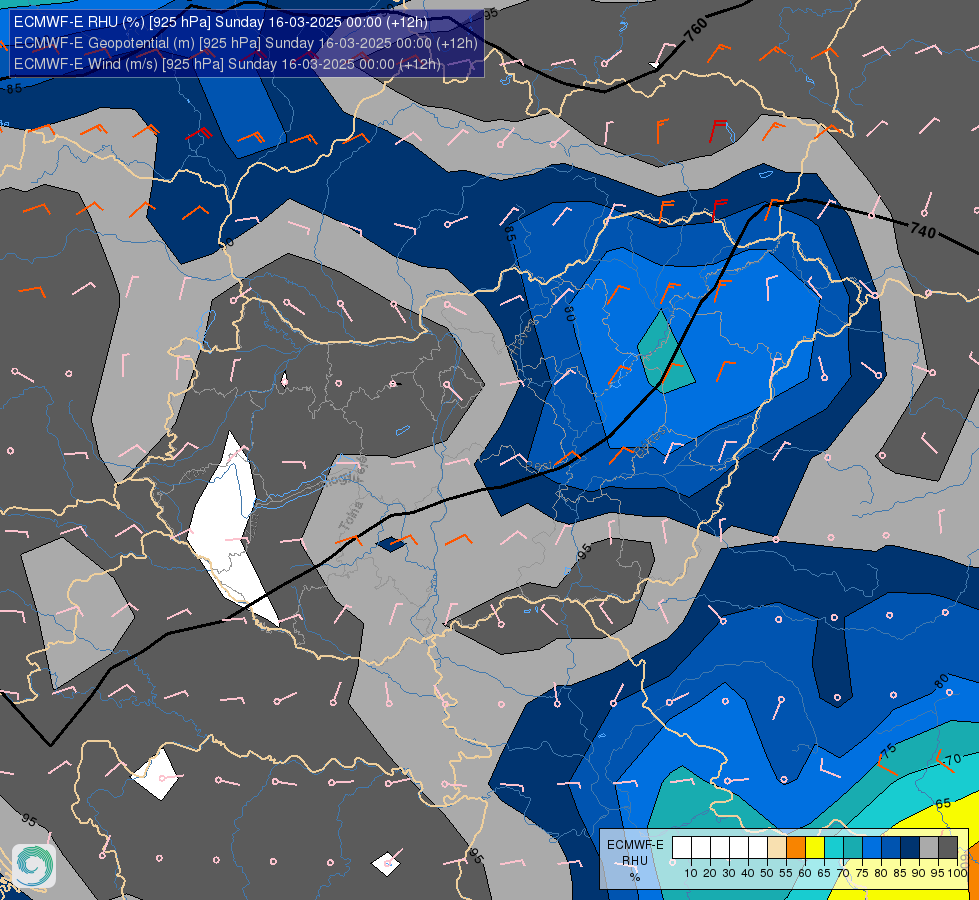Image resolution: width=979 pixels, height=900 pixels.
Task: Click the ECMWF-E Wind (m/s) title line
Action: (x=227, y=64)
